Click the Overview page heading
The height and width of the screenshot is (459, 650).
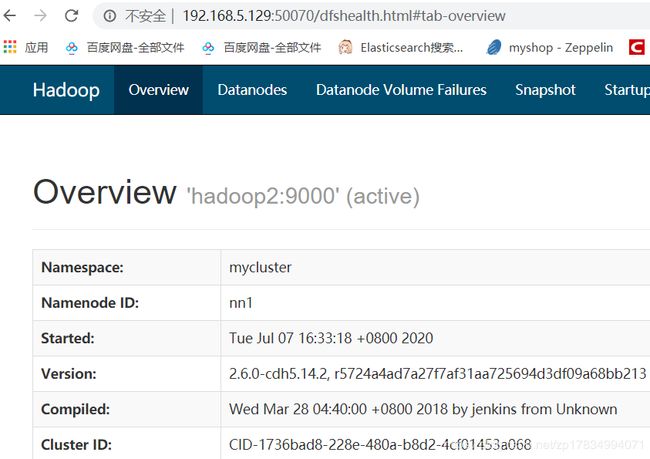pyautogui.click(x=104, y=192)
